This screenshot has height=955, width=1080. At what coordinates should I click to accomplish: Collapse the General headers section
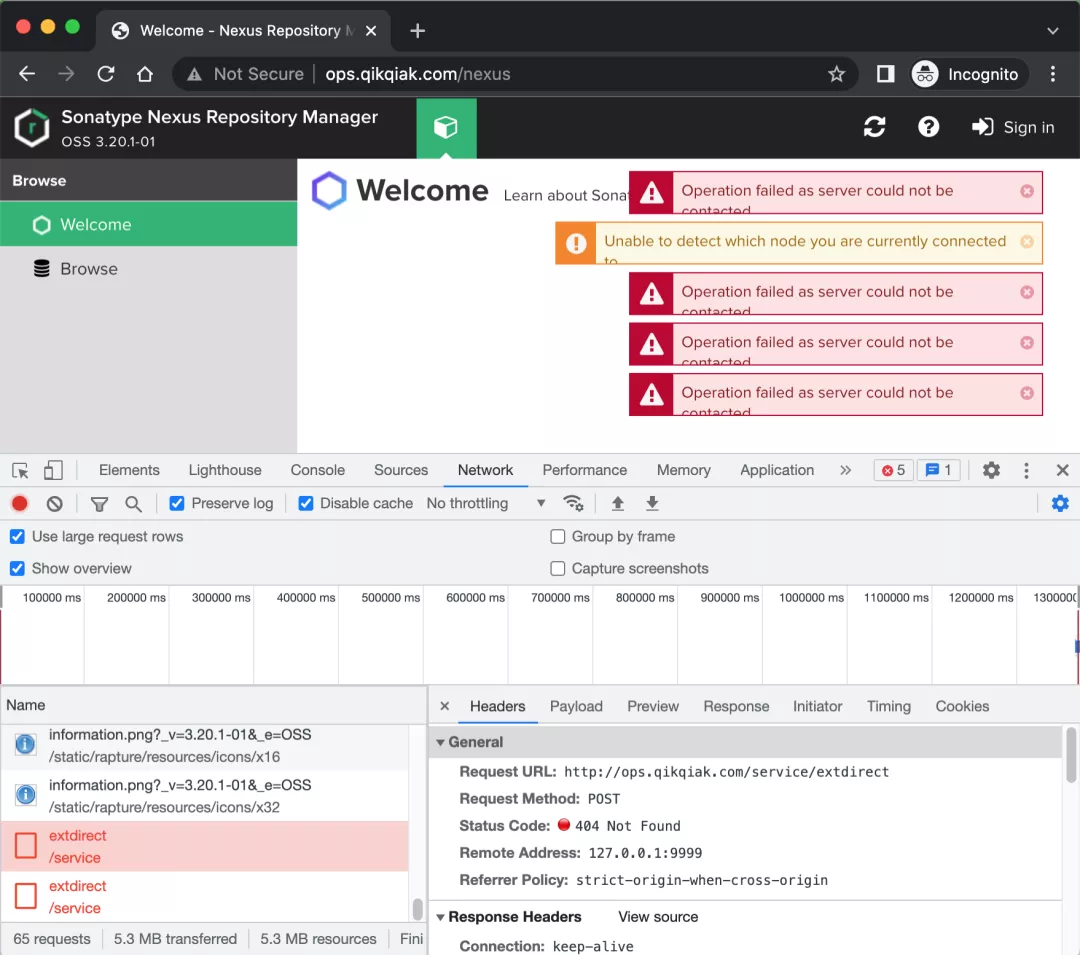pyautogui.click(x=441, y=743)
